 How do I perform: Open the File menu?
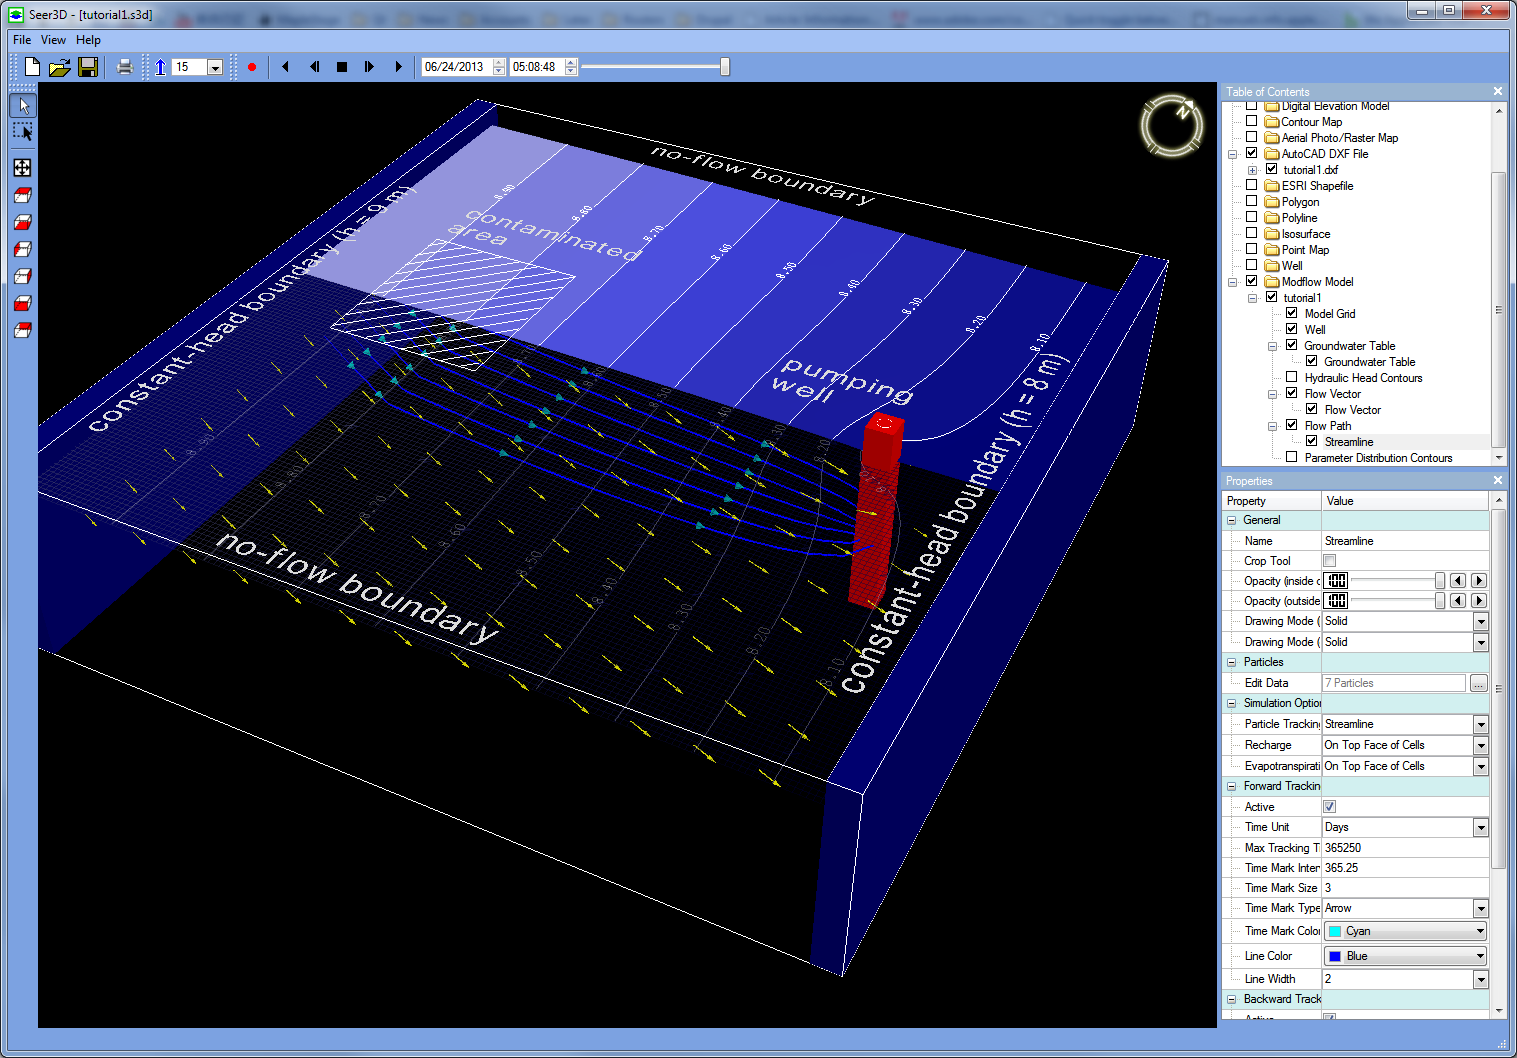point(22,40)
